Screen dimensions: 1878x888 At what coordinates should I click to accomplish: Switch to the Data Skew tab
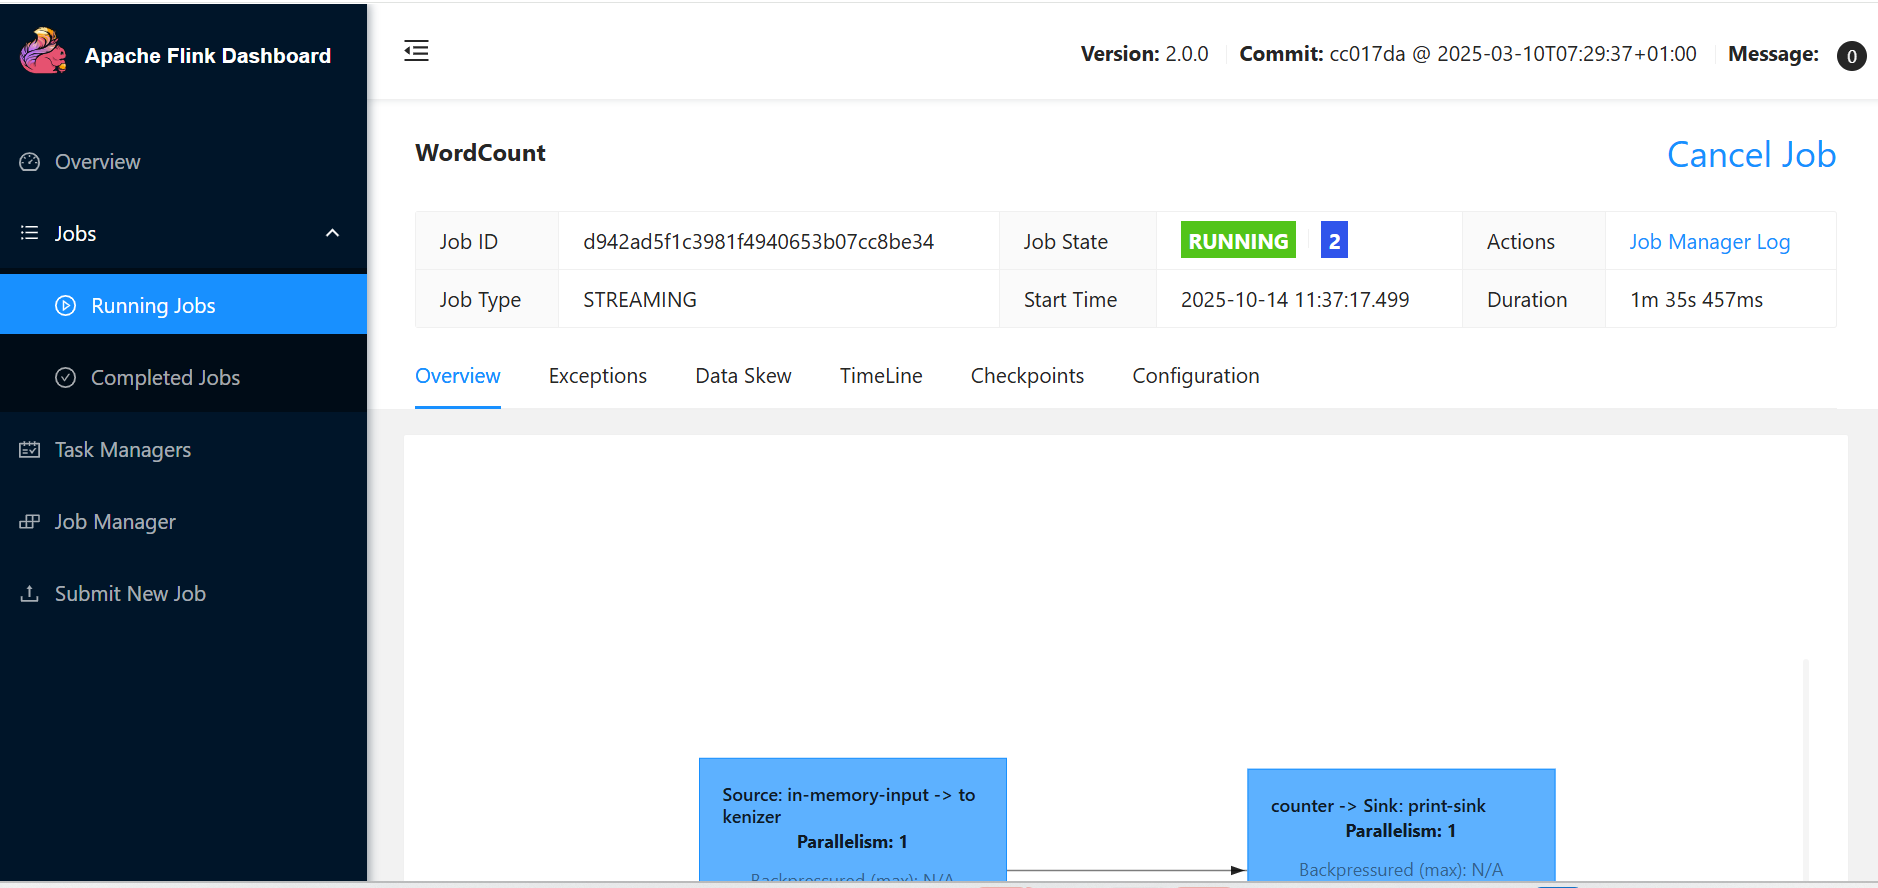743,376
